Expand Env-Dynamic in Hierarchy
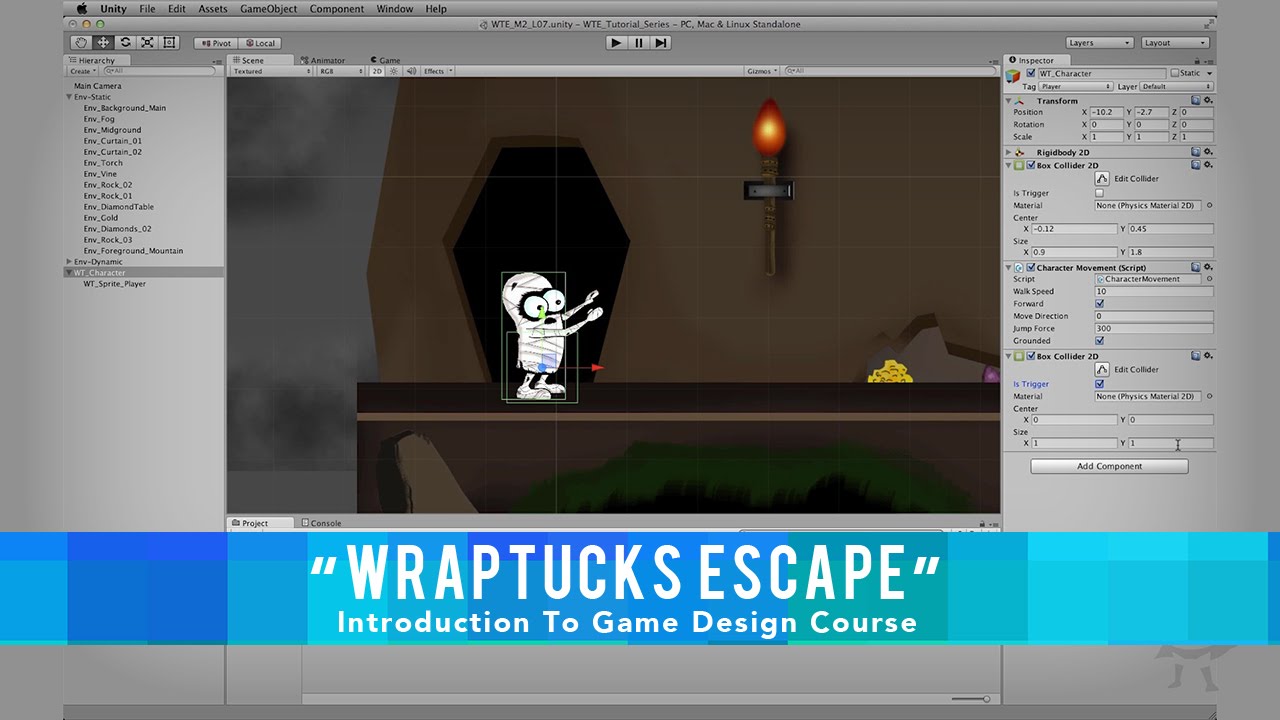 click(x=70, y=262)
